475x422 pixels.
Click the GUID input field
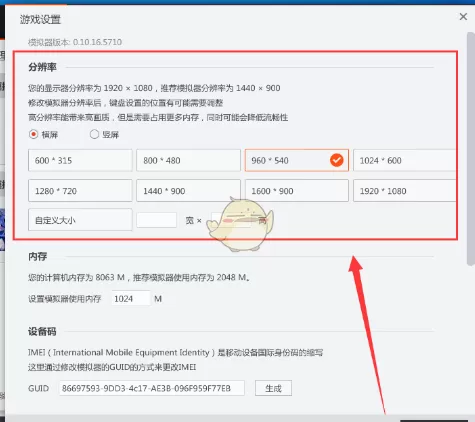(x=152, y=388)
